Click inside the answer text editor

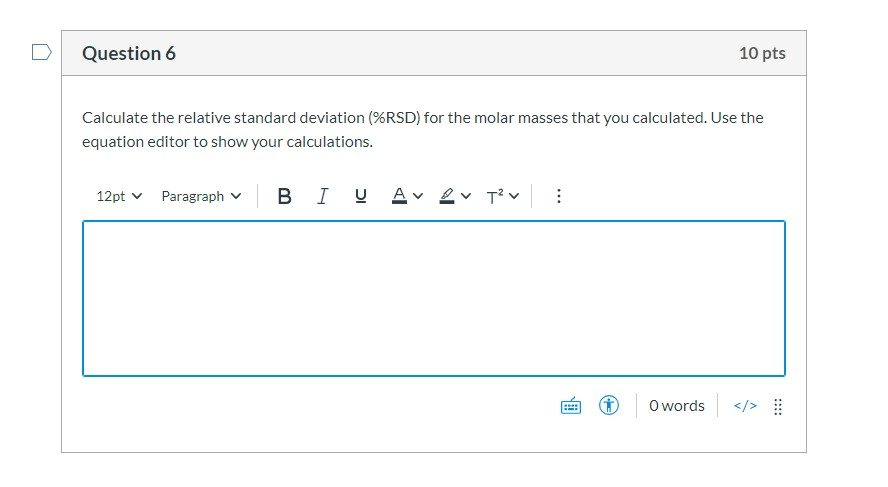(x=434, y=298)
